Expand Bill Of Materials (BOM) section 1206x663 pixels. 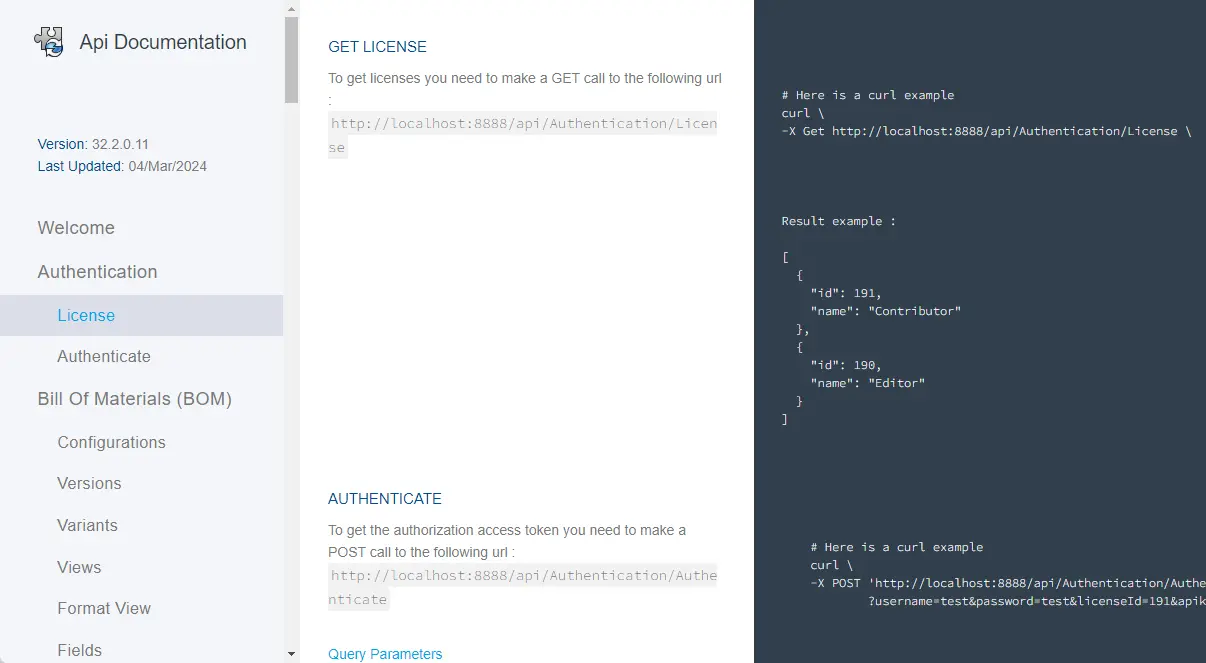click(134, 399)
